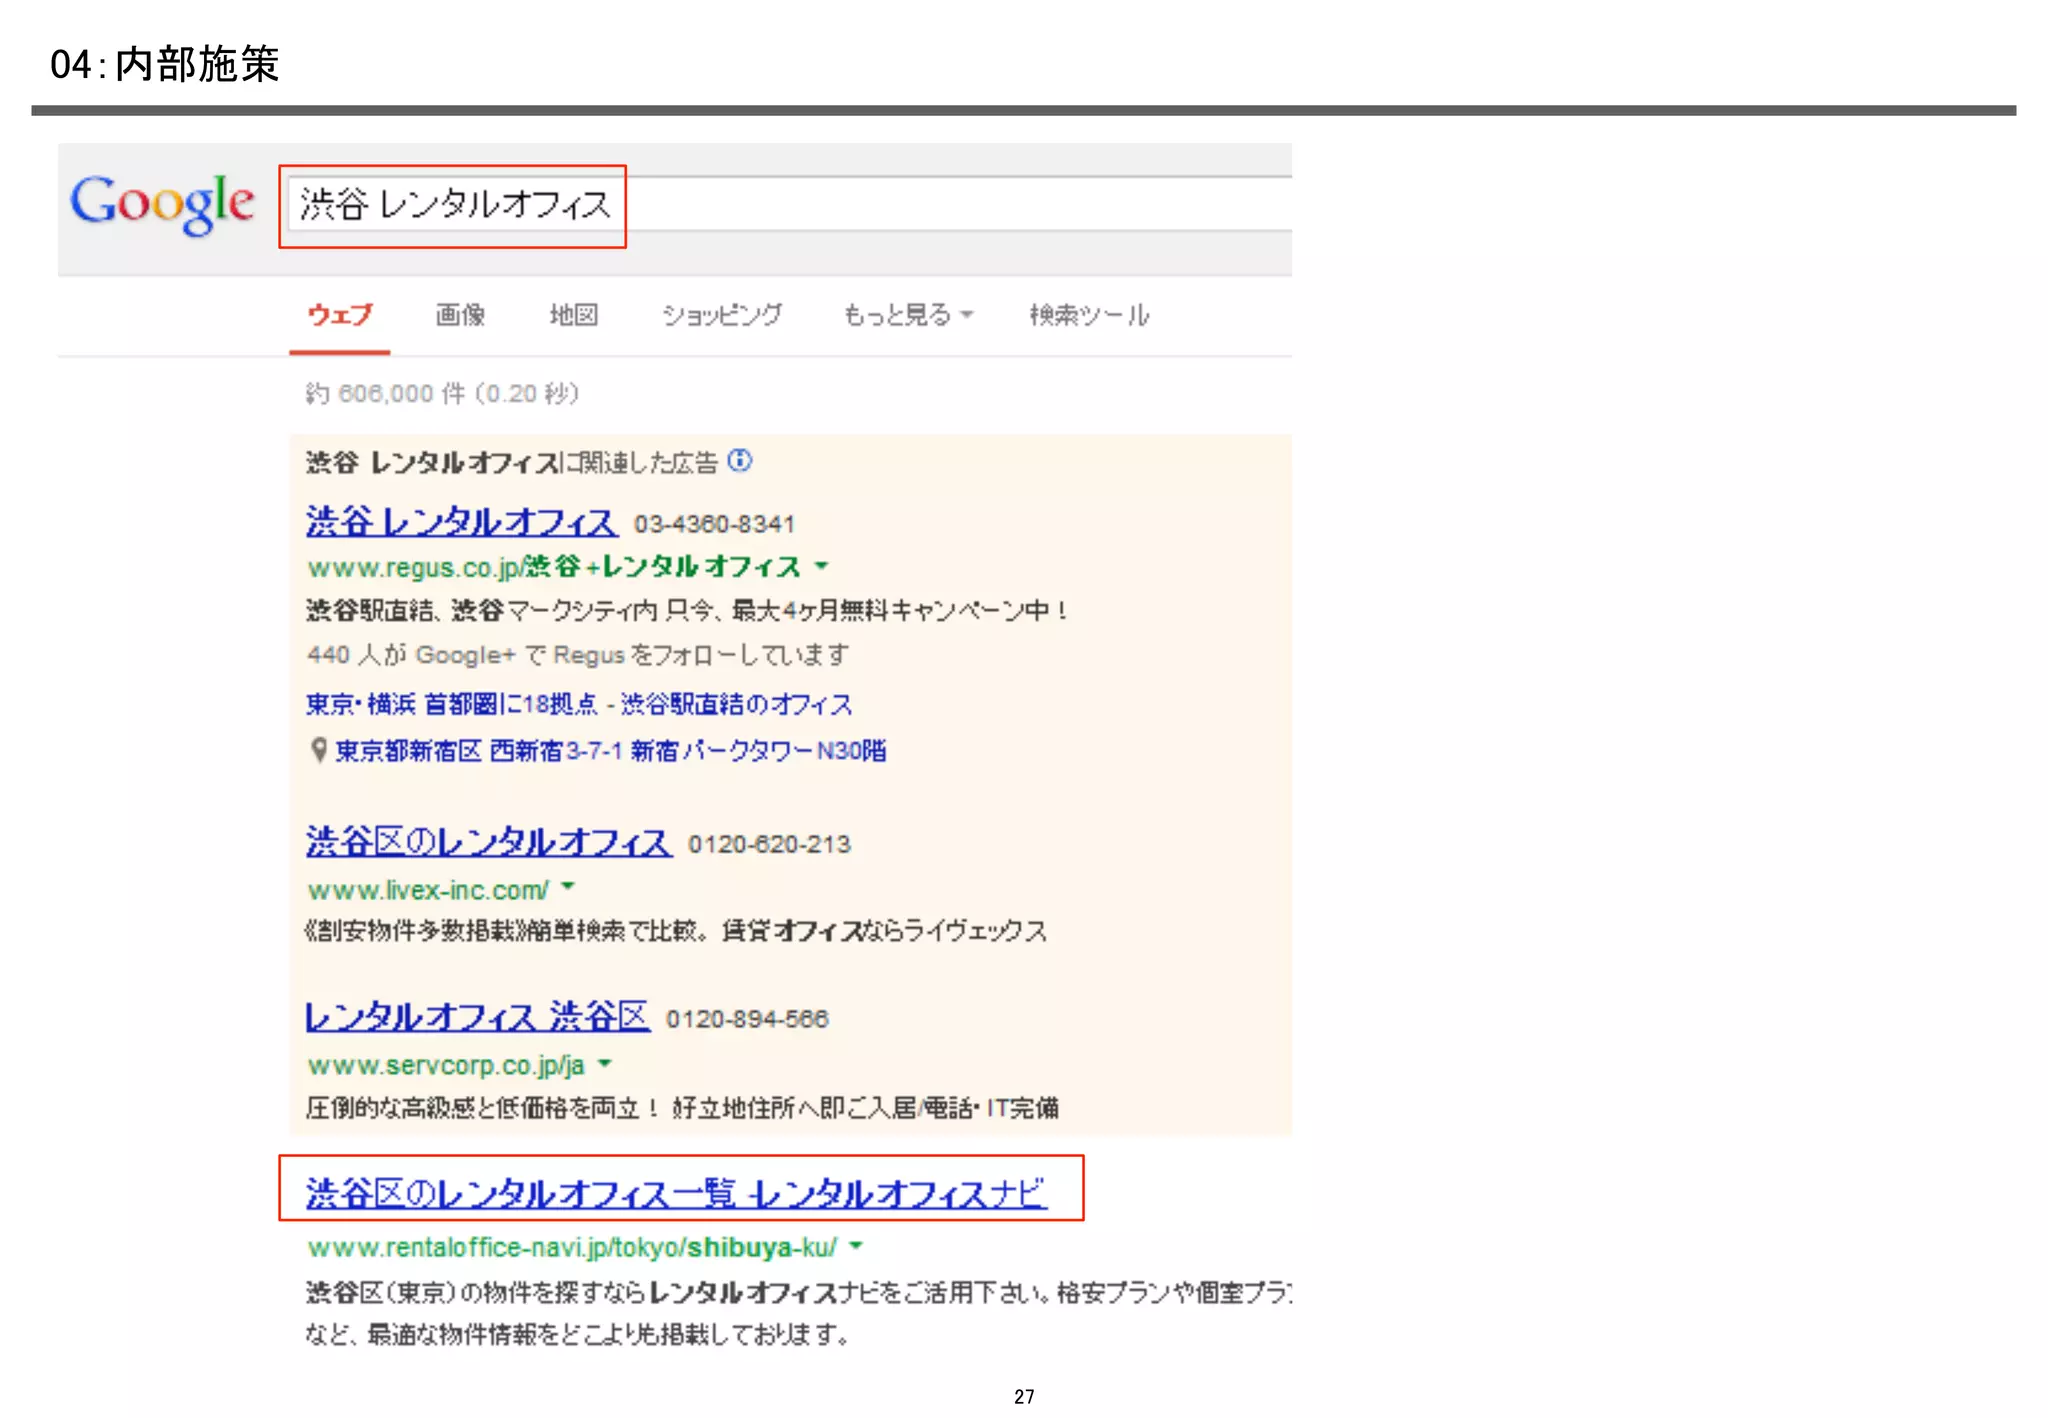Switch to the 地図 tab

click(574, 316)
